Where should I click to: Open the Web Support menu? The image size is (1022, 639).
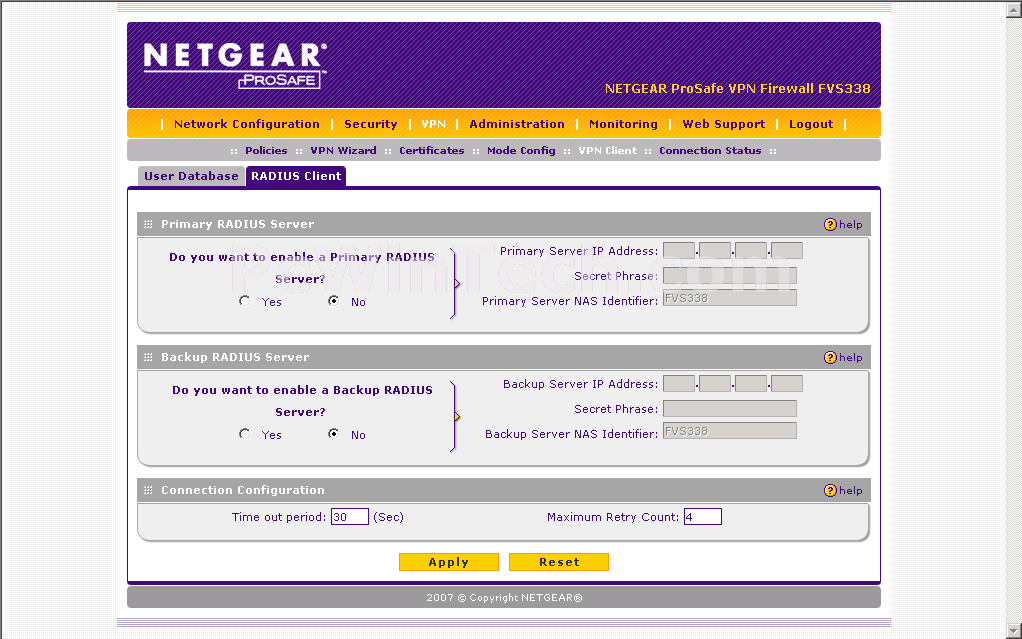click(723, 124)
